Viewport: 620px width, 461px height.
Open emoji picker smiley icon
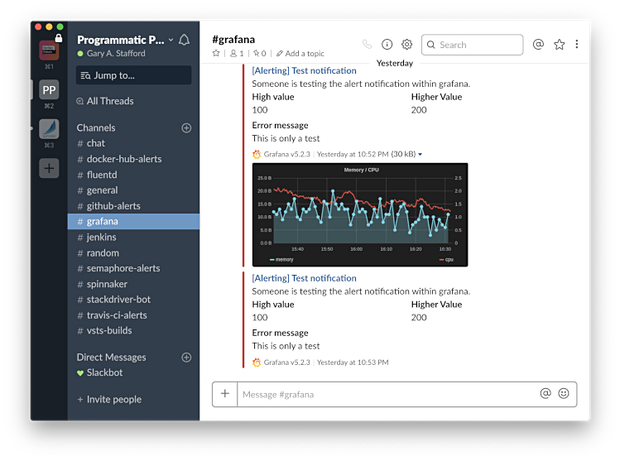click(x=563, y=393)
